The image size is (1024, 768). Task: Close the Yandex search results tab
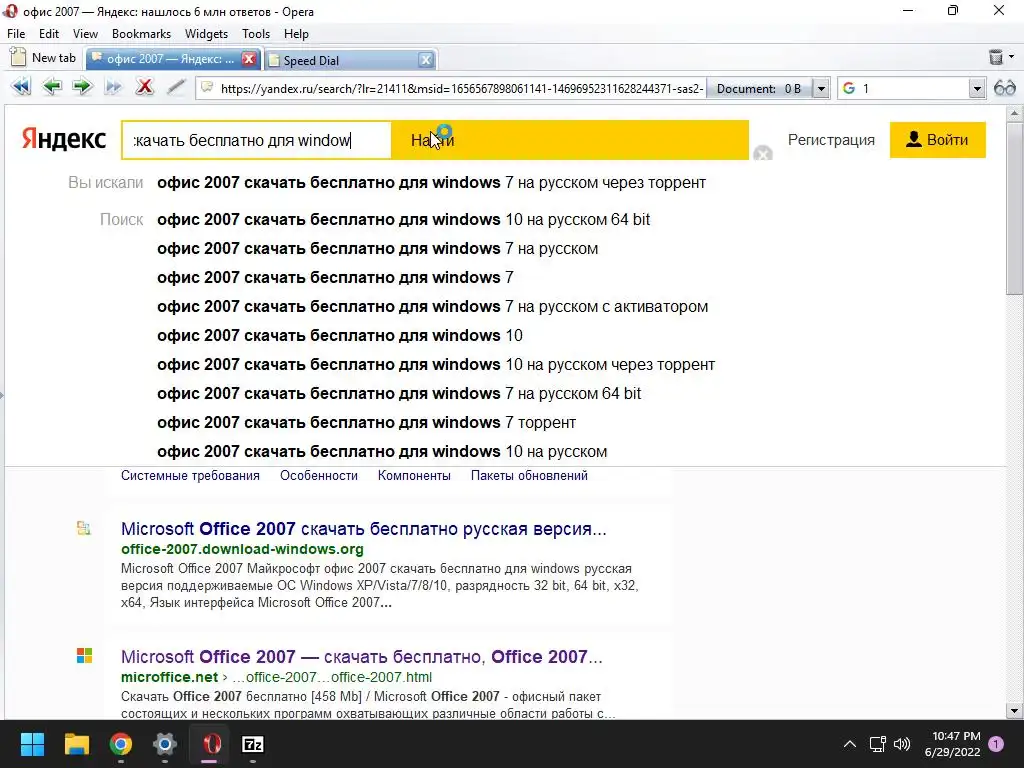pos(249,59)
